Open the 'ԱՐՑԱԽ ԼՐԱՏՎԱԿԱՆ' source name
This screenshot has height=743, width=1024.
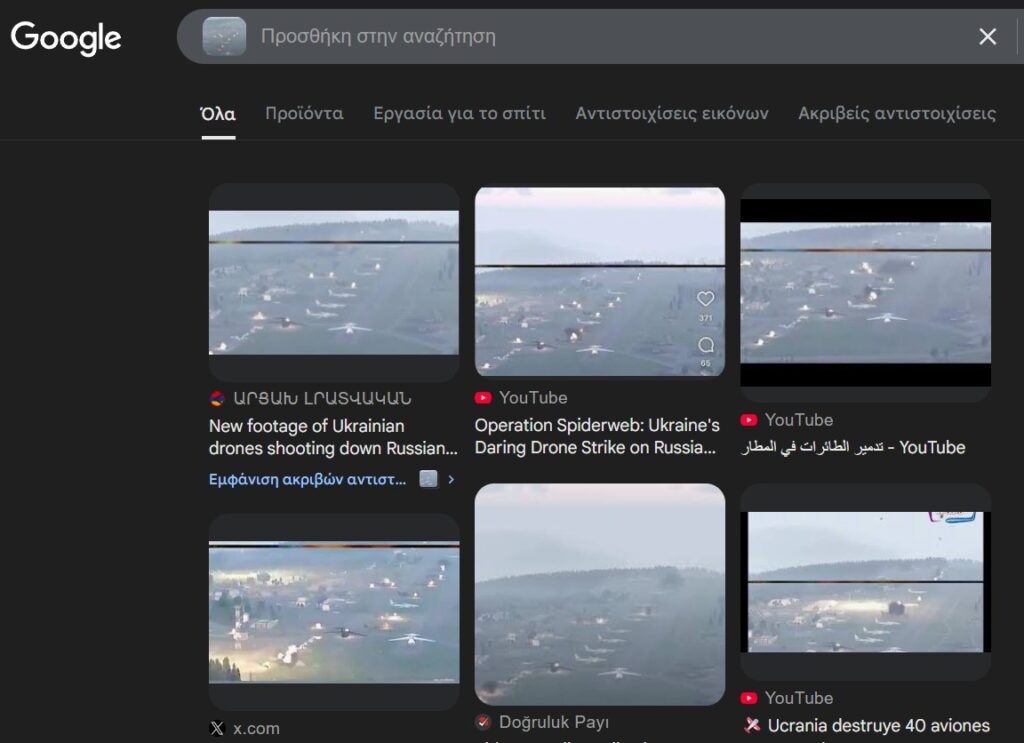pos(323,398)
